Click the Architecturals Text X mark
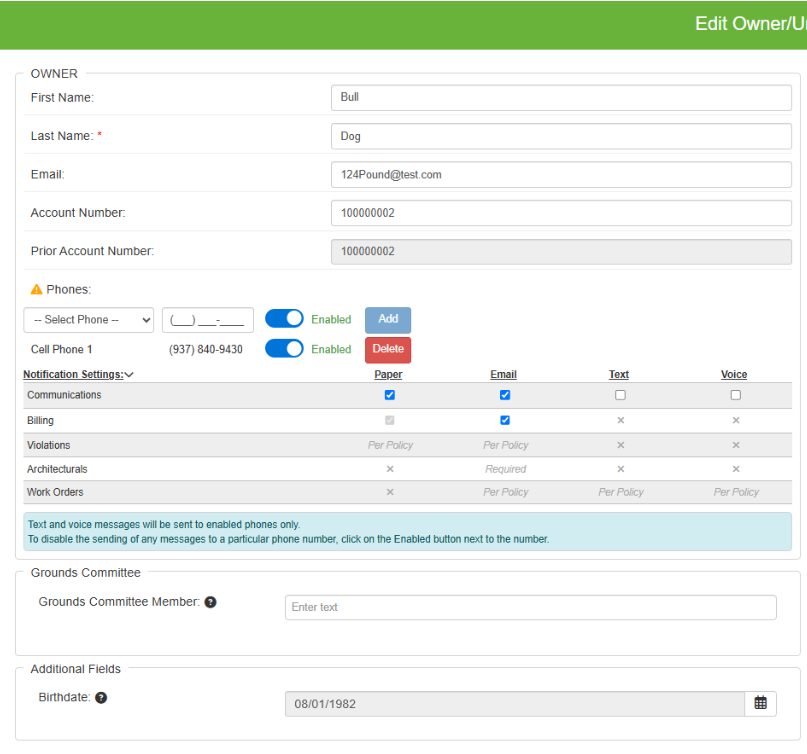Screen dimensions: 807x754 coord(621,469)
